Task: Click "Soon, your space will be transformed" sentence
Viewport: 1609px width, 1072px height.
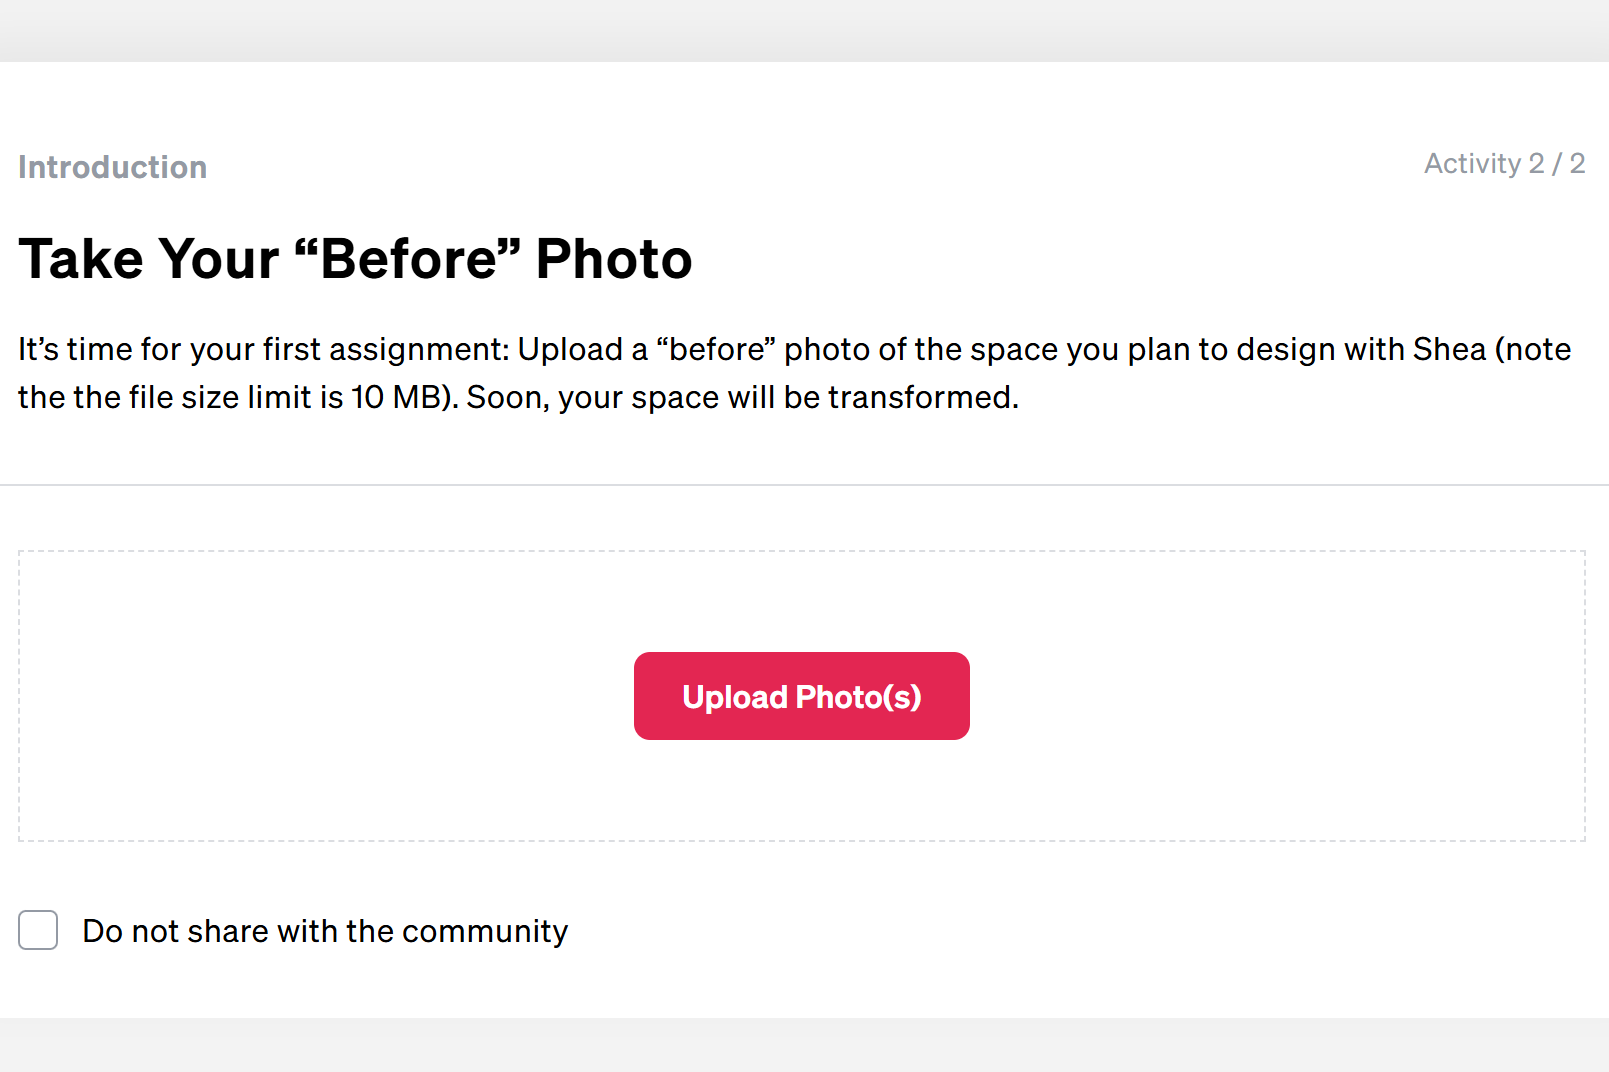Action: tap(742, 397)
